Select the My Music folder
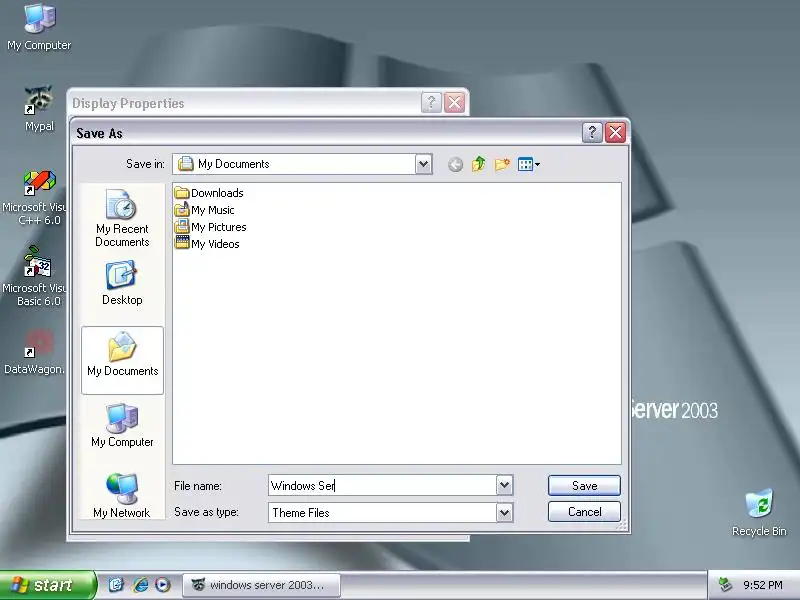Viewport: 800px width, 600px height. 205,210
